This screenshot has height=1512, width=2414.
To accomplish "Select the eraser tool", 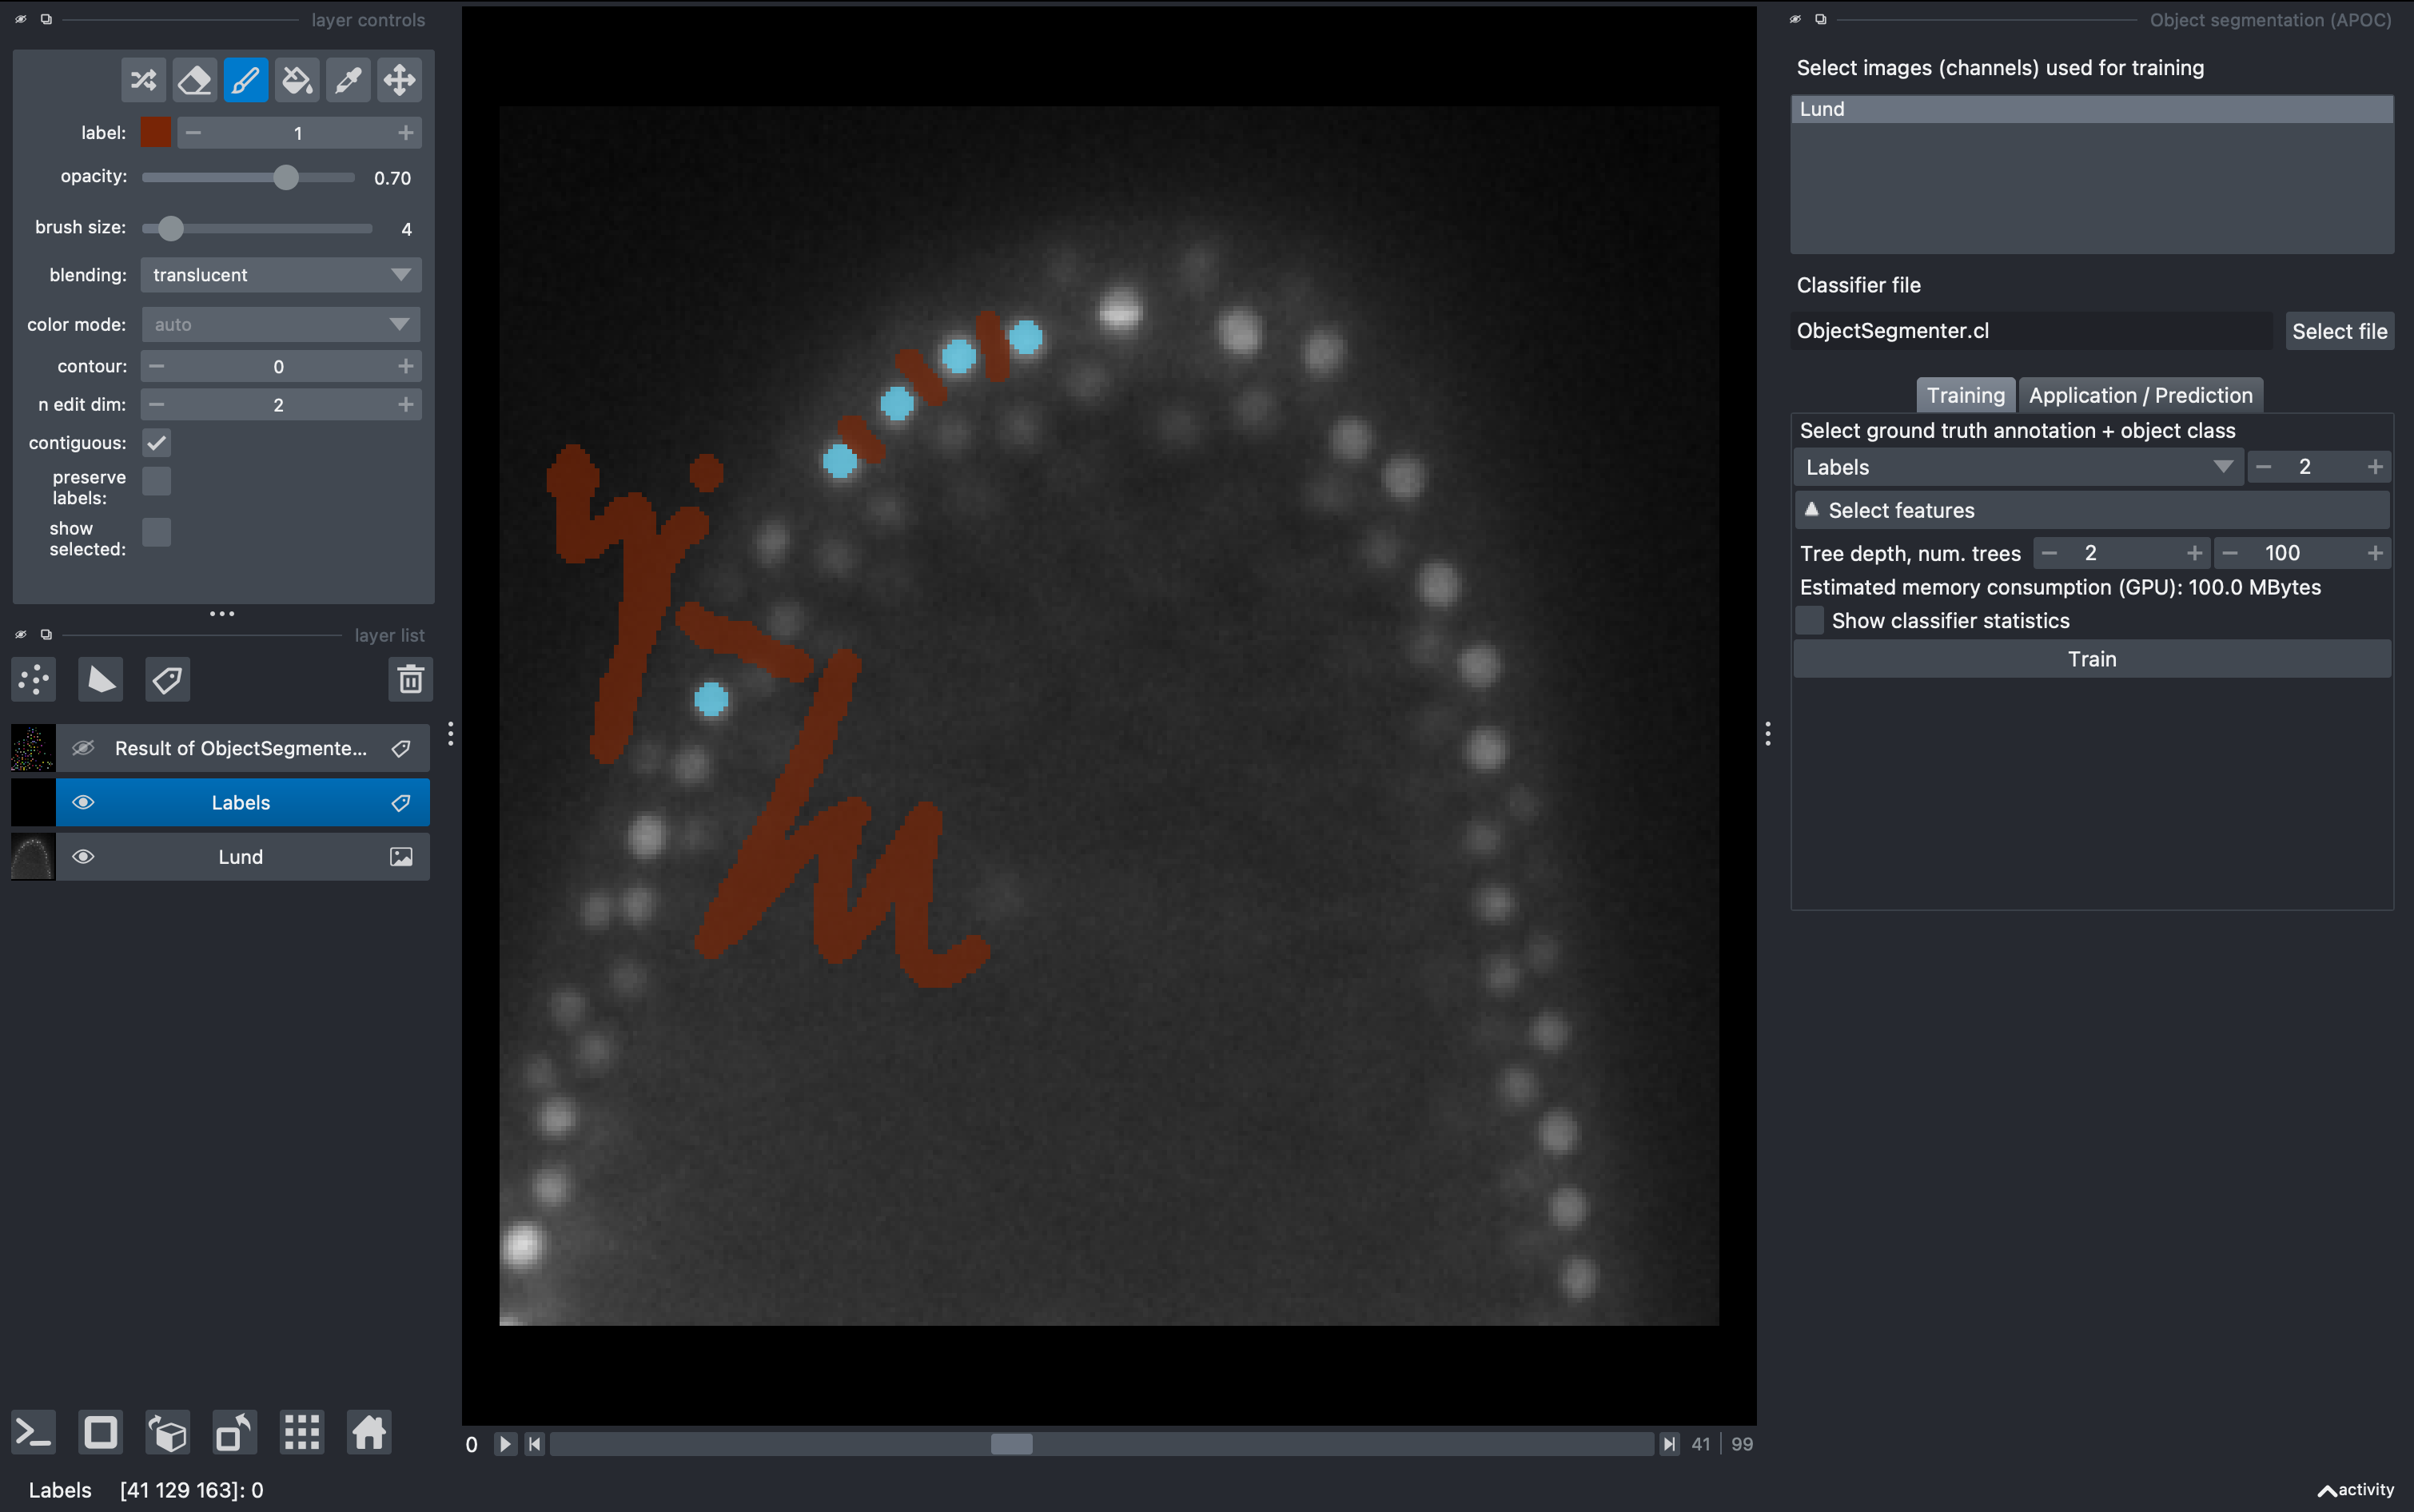I will coord(194,80).
